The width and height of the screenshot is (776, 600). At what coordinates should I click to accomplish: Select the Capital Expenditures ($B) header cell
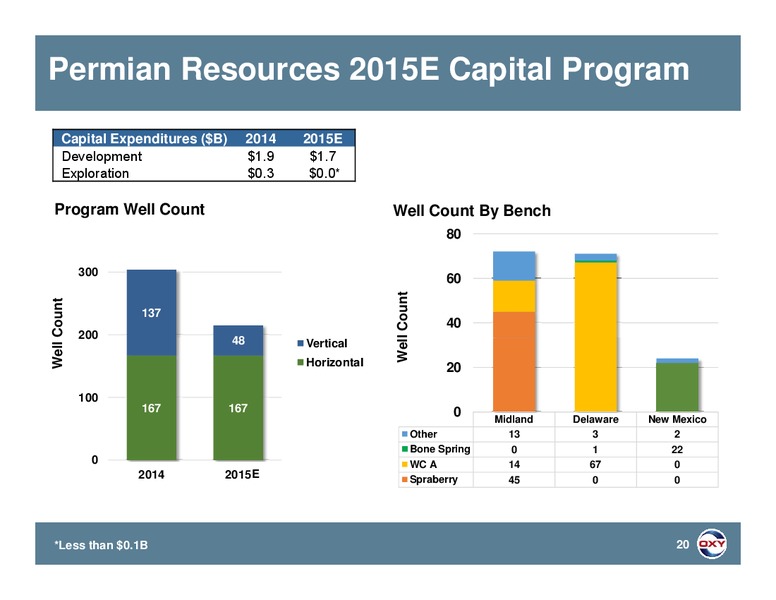pyautogui.click(x=144, y=139)
